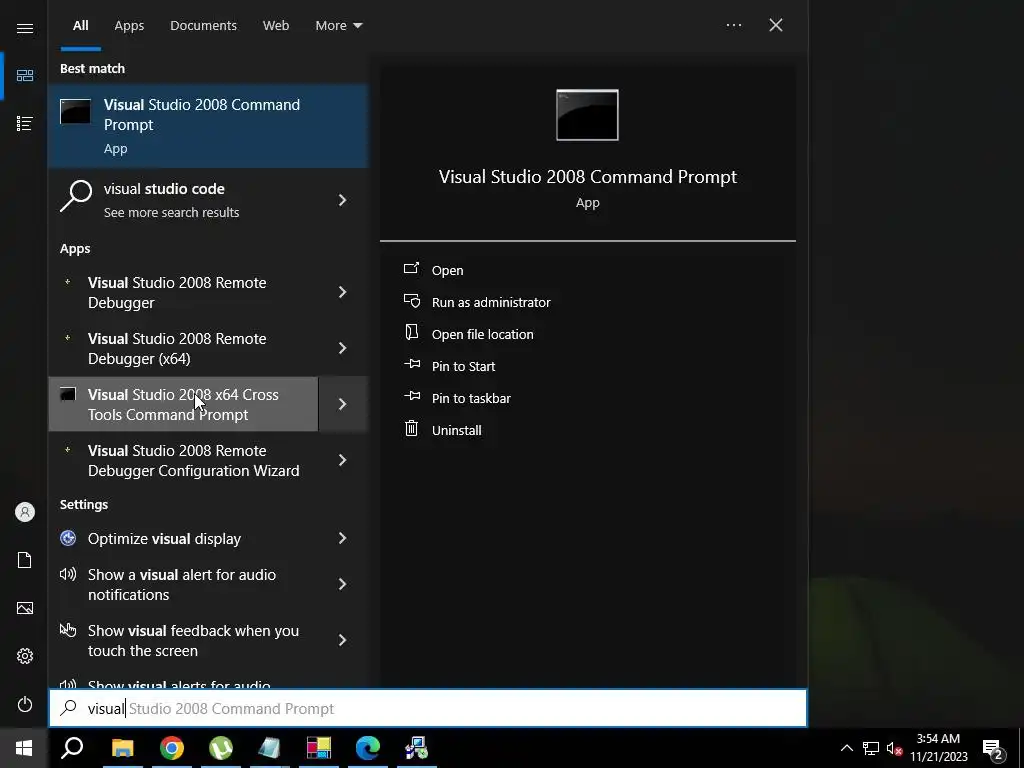Viewport: 1024px width, 768px height.
Task: Click the Windows Start button
Action: click(x=24, y=748)
